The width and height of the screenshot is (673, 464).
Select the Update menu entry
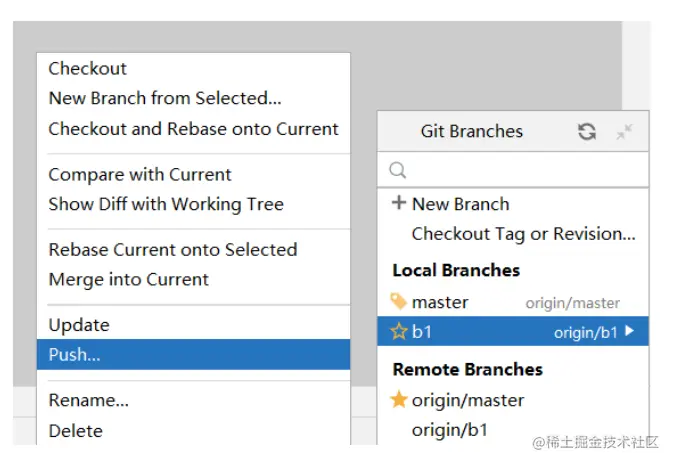pos(79,325)
